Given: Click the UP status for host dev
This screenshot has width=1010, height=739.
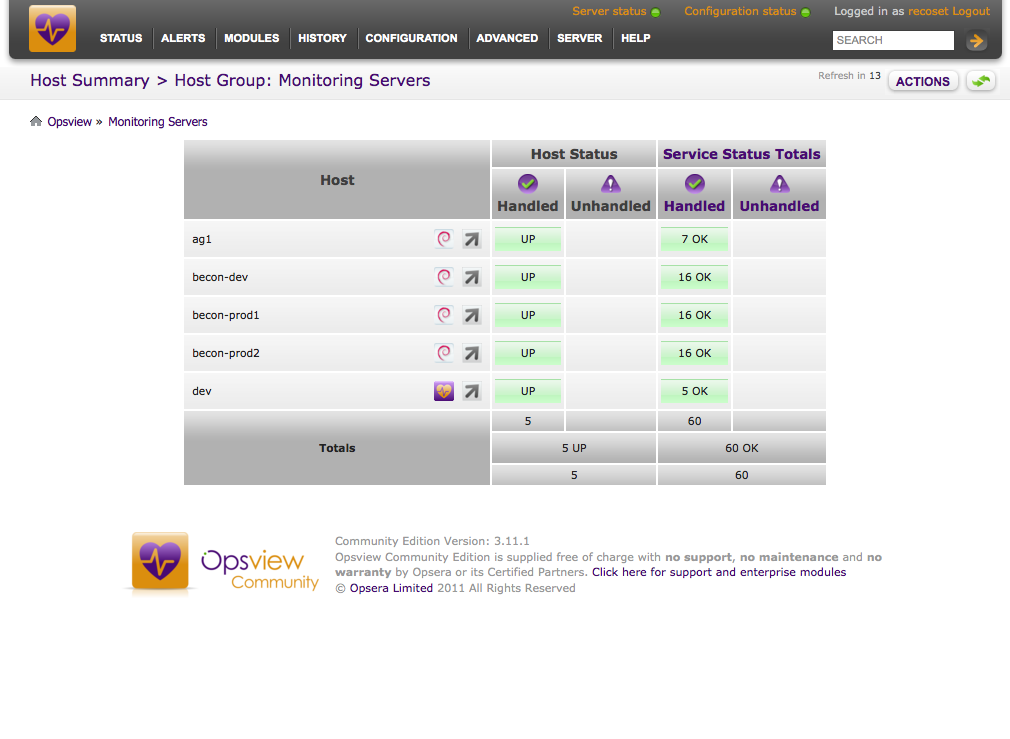Looking at the screenshot, I should (x=528, y=391).
